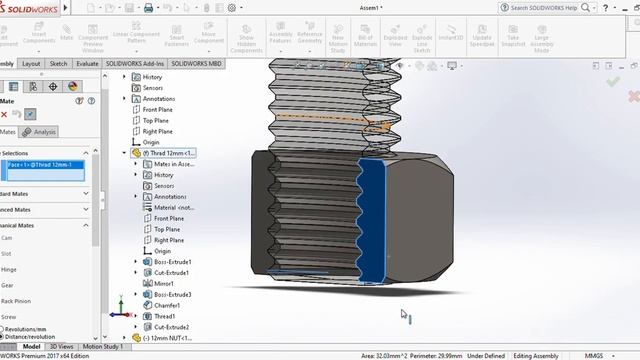This screenshot has height=360, width=640.
Task: Switch to the Evaluate tab
Action: pyautogui.click(x=87, y=64)
